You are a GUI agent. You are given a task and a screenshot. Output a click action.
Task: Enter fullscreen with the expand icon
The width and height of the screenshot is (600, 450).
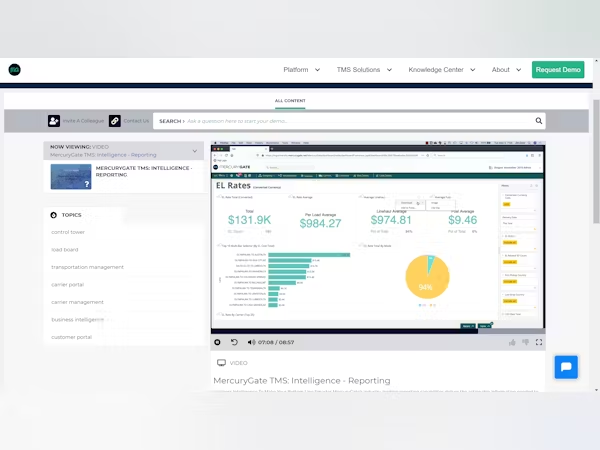539,342
